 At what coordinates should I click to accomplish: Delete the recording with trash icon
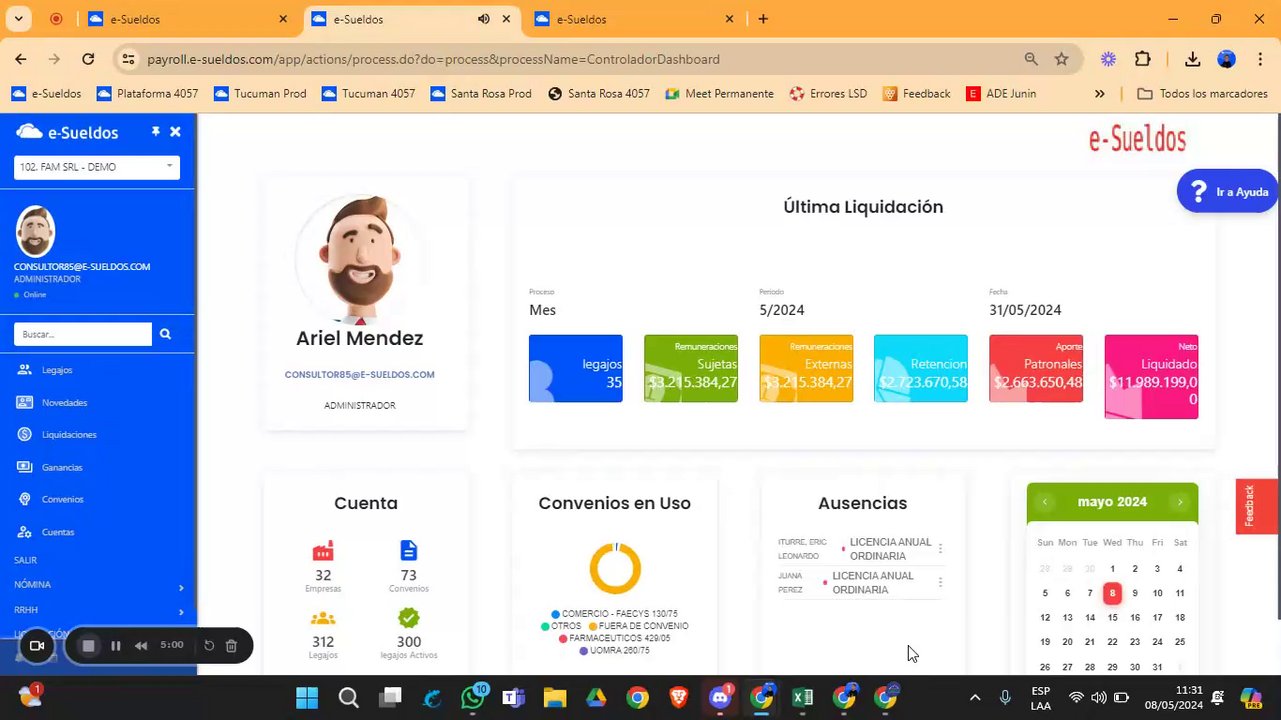(x=231, y=646)
